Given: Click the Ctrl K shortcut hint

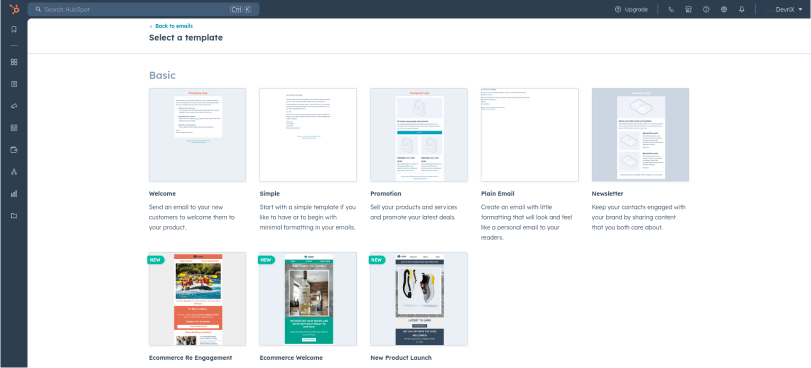Looking at the screenshot, I should point(241,9).
